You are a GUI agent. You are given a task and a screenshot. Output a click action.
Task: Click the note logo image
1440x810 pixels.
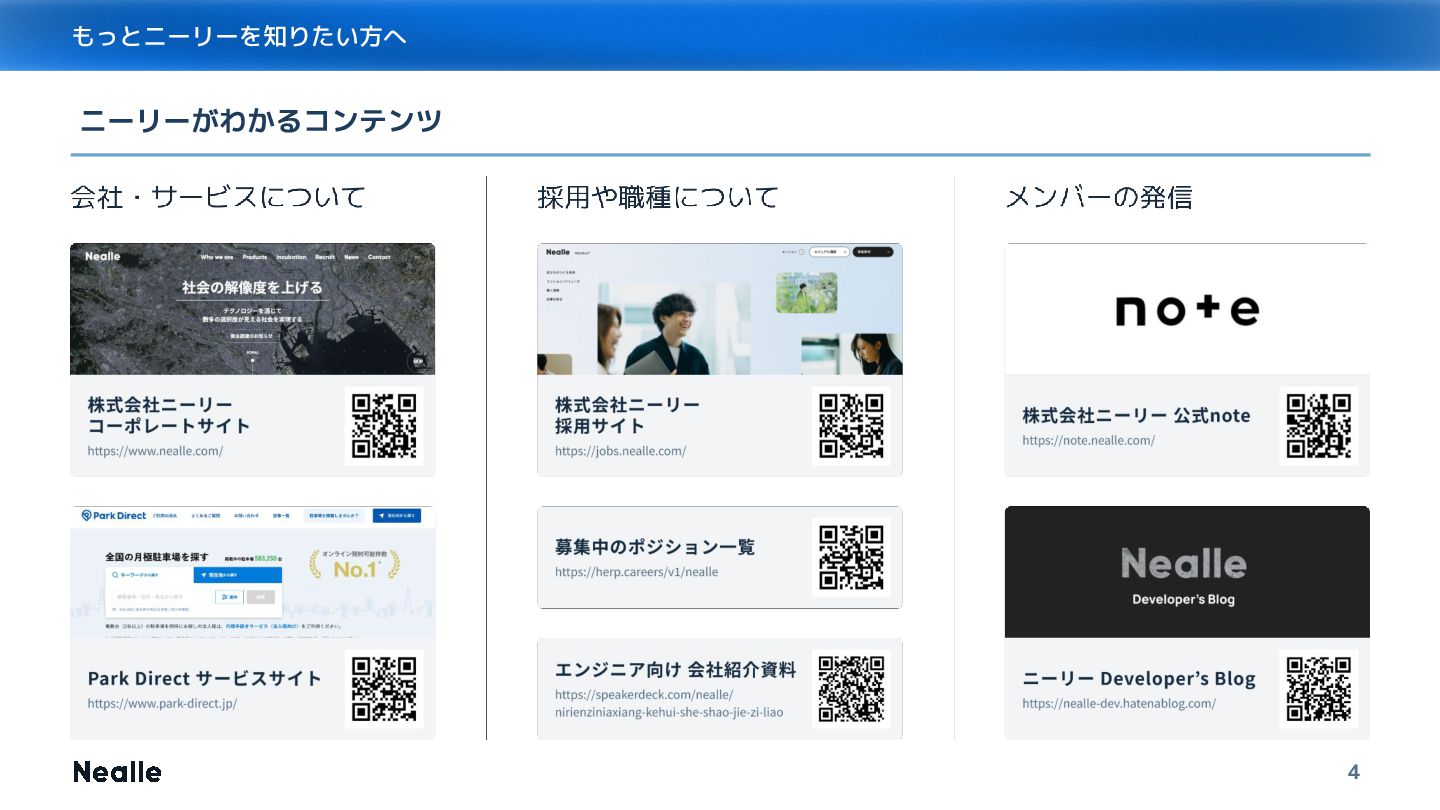[x=1187, y=310]
